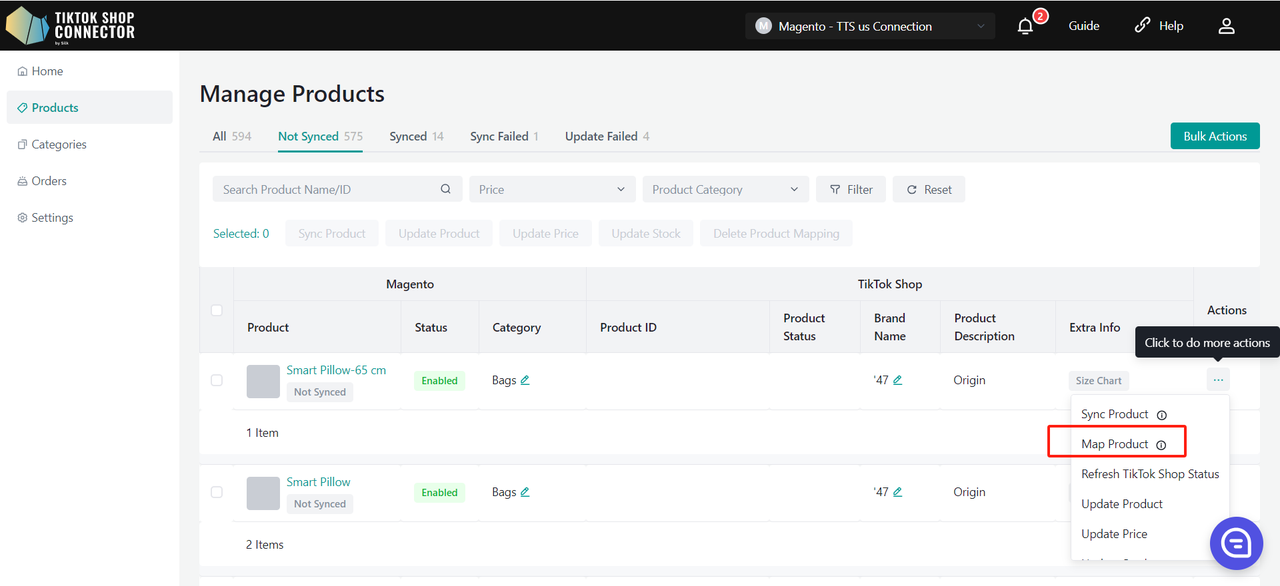Screen dimensions: 1280x586
Task: Expand the Product Category dropdown
Action: coord(725,189)
